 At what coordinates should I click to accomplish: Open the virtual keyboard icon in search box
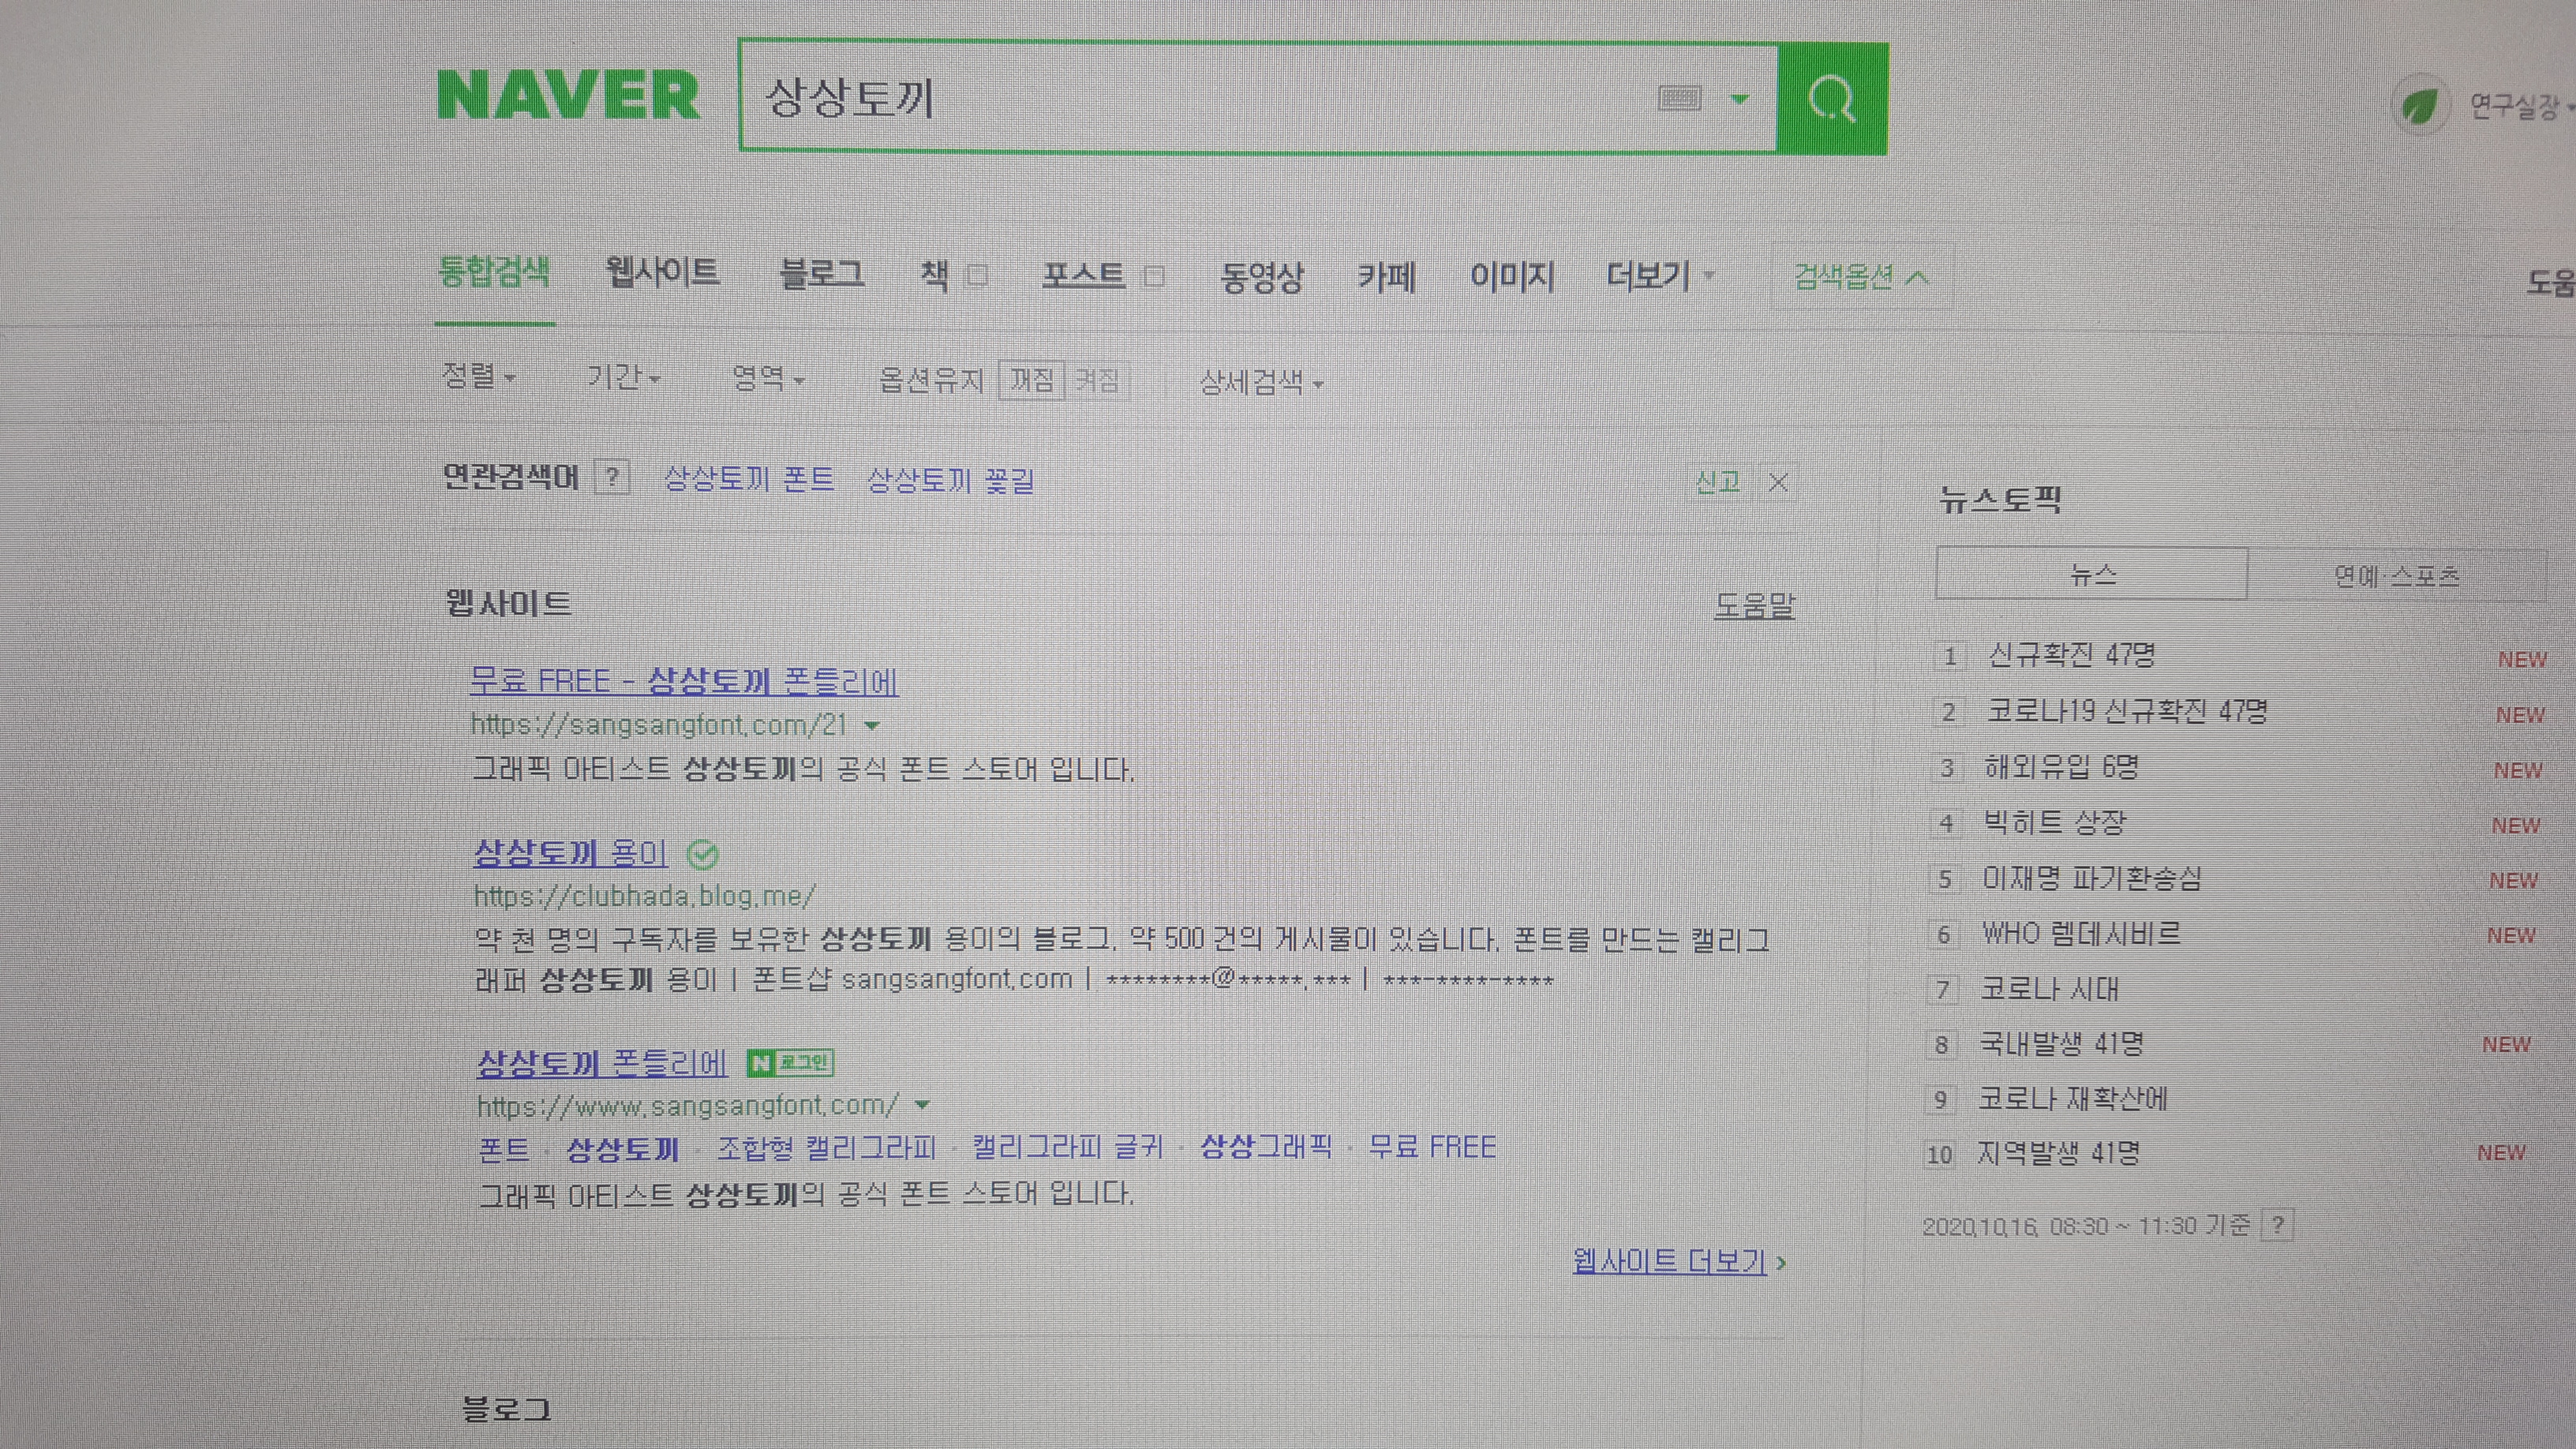pos(1679,98)
